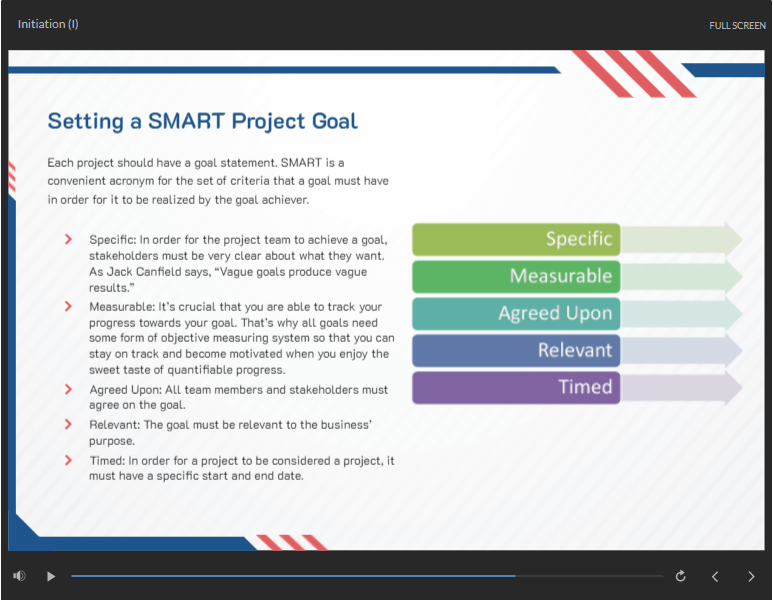Replay the slide with the circular arrow
The width and height of the screenshot is (773, 601).
click(680, 576)
